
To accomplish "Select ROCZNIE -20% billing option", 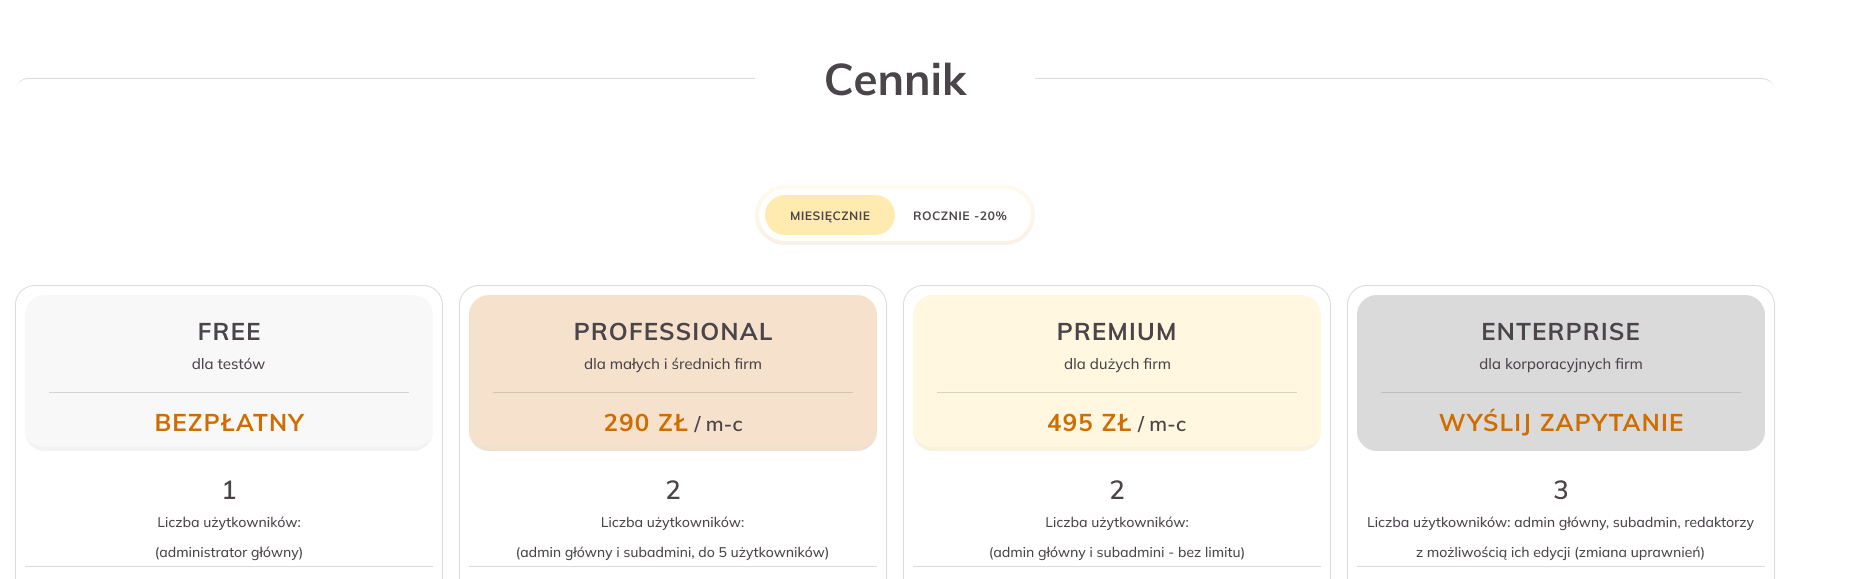I will coord(959,216).
